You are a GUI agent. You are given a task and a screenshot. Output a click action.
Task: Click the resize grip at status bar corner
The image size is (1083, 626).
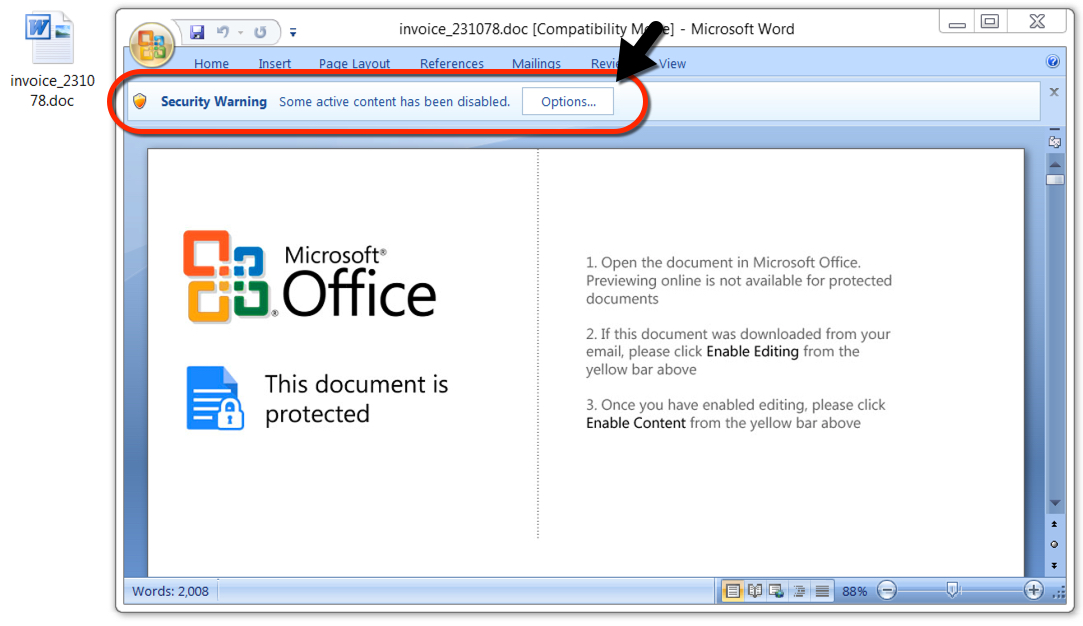[x=1059, y=592]
